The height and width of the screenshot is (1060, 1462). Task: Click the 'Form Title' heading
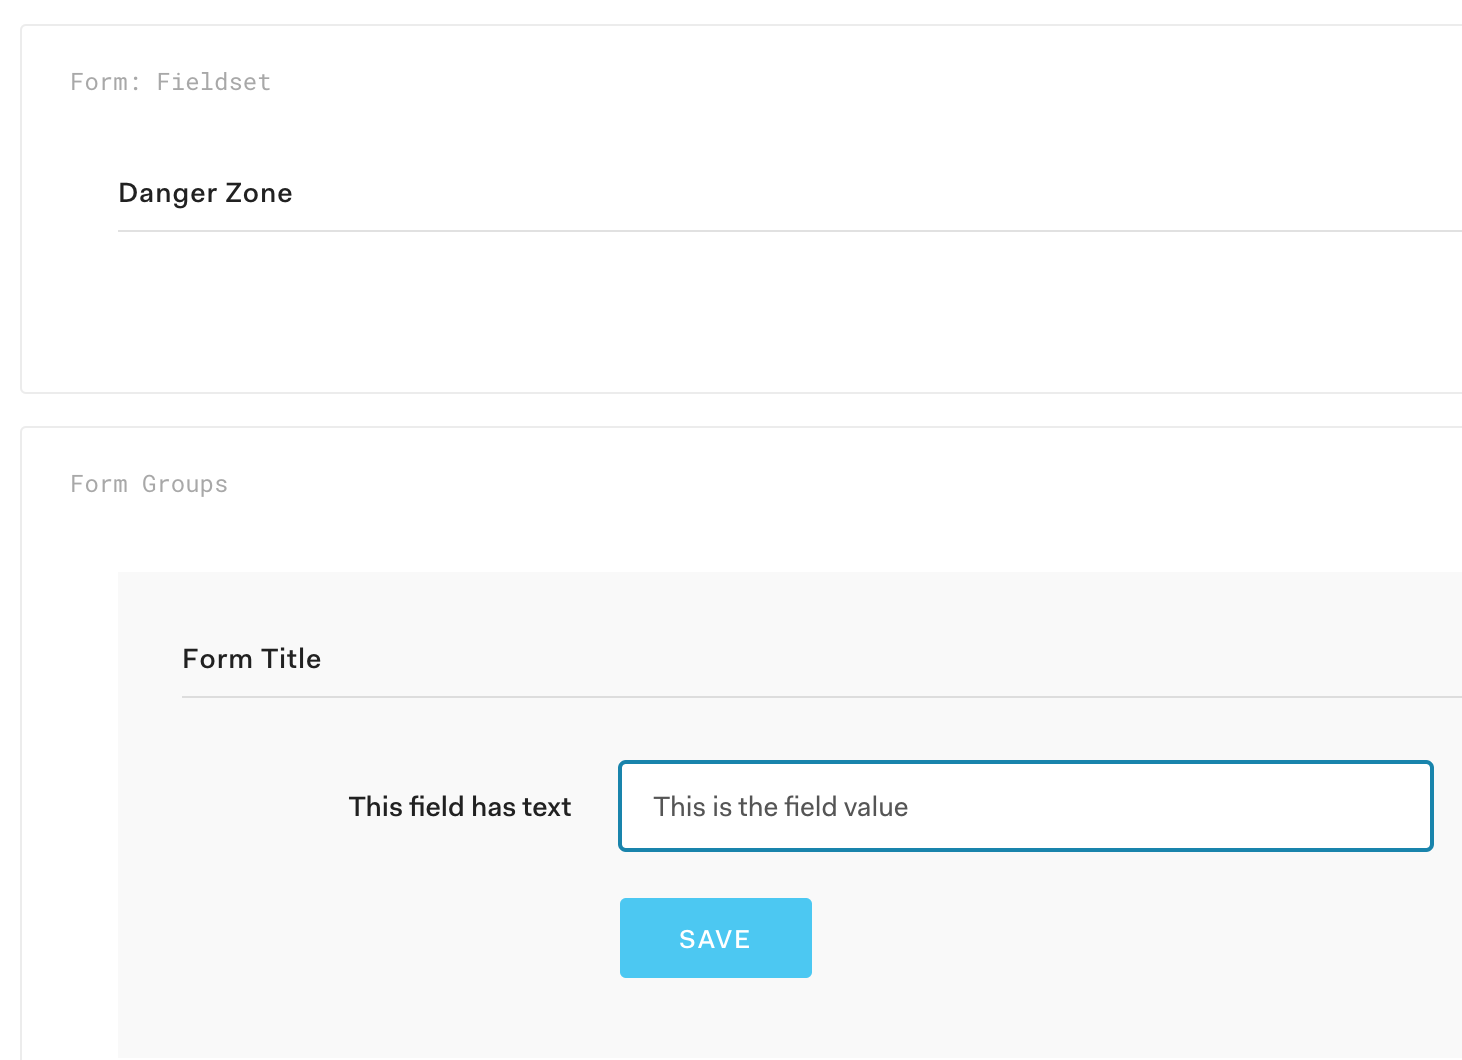(x=251, y=659)
